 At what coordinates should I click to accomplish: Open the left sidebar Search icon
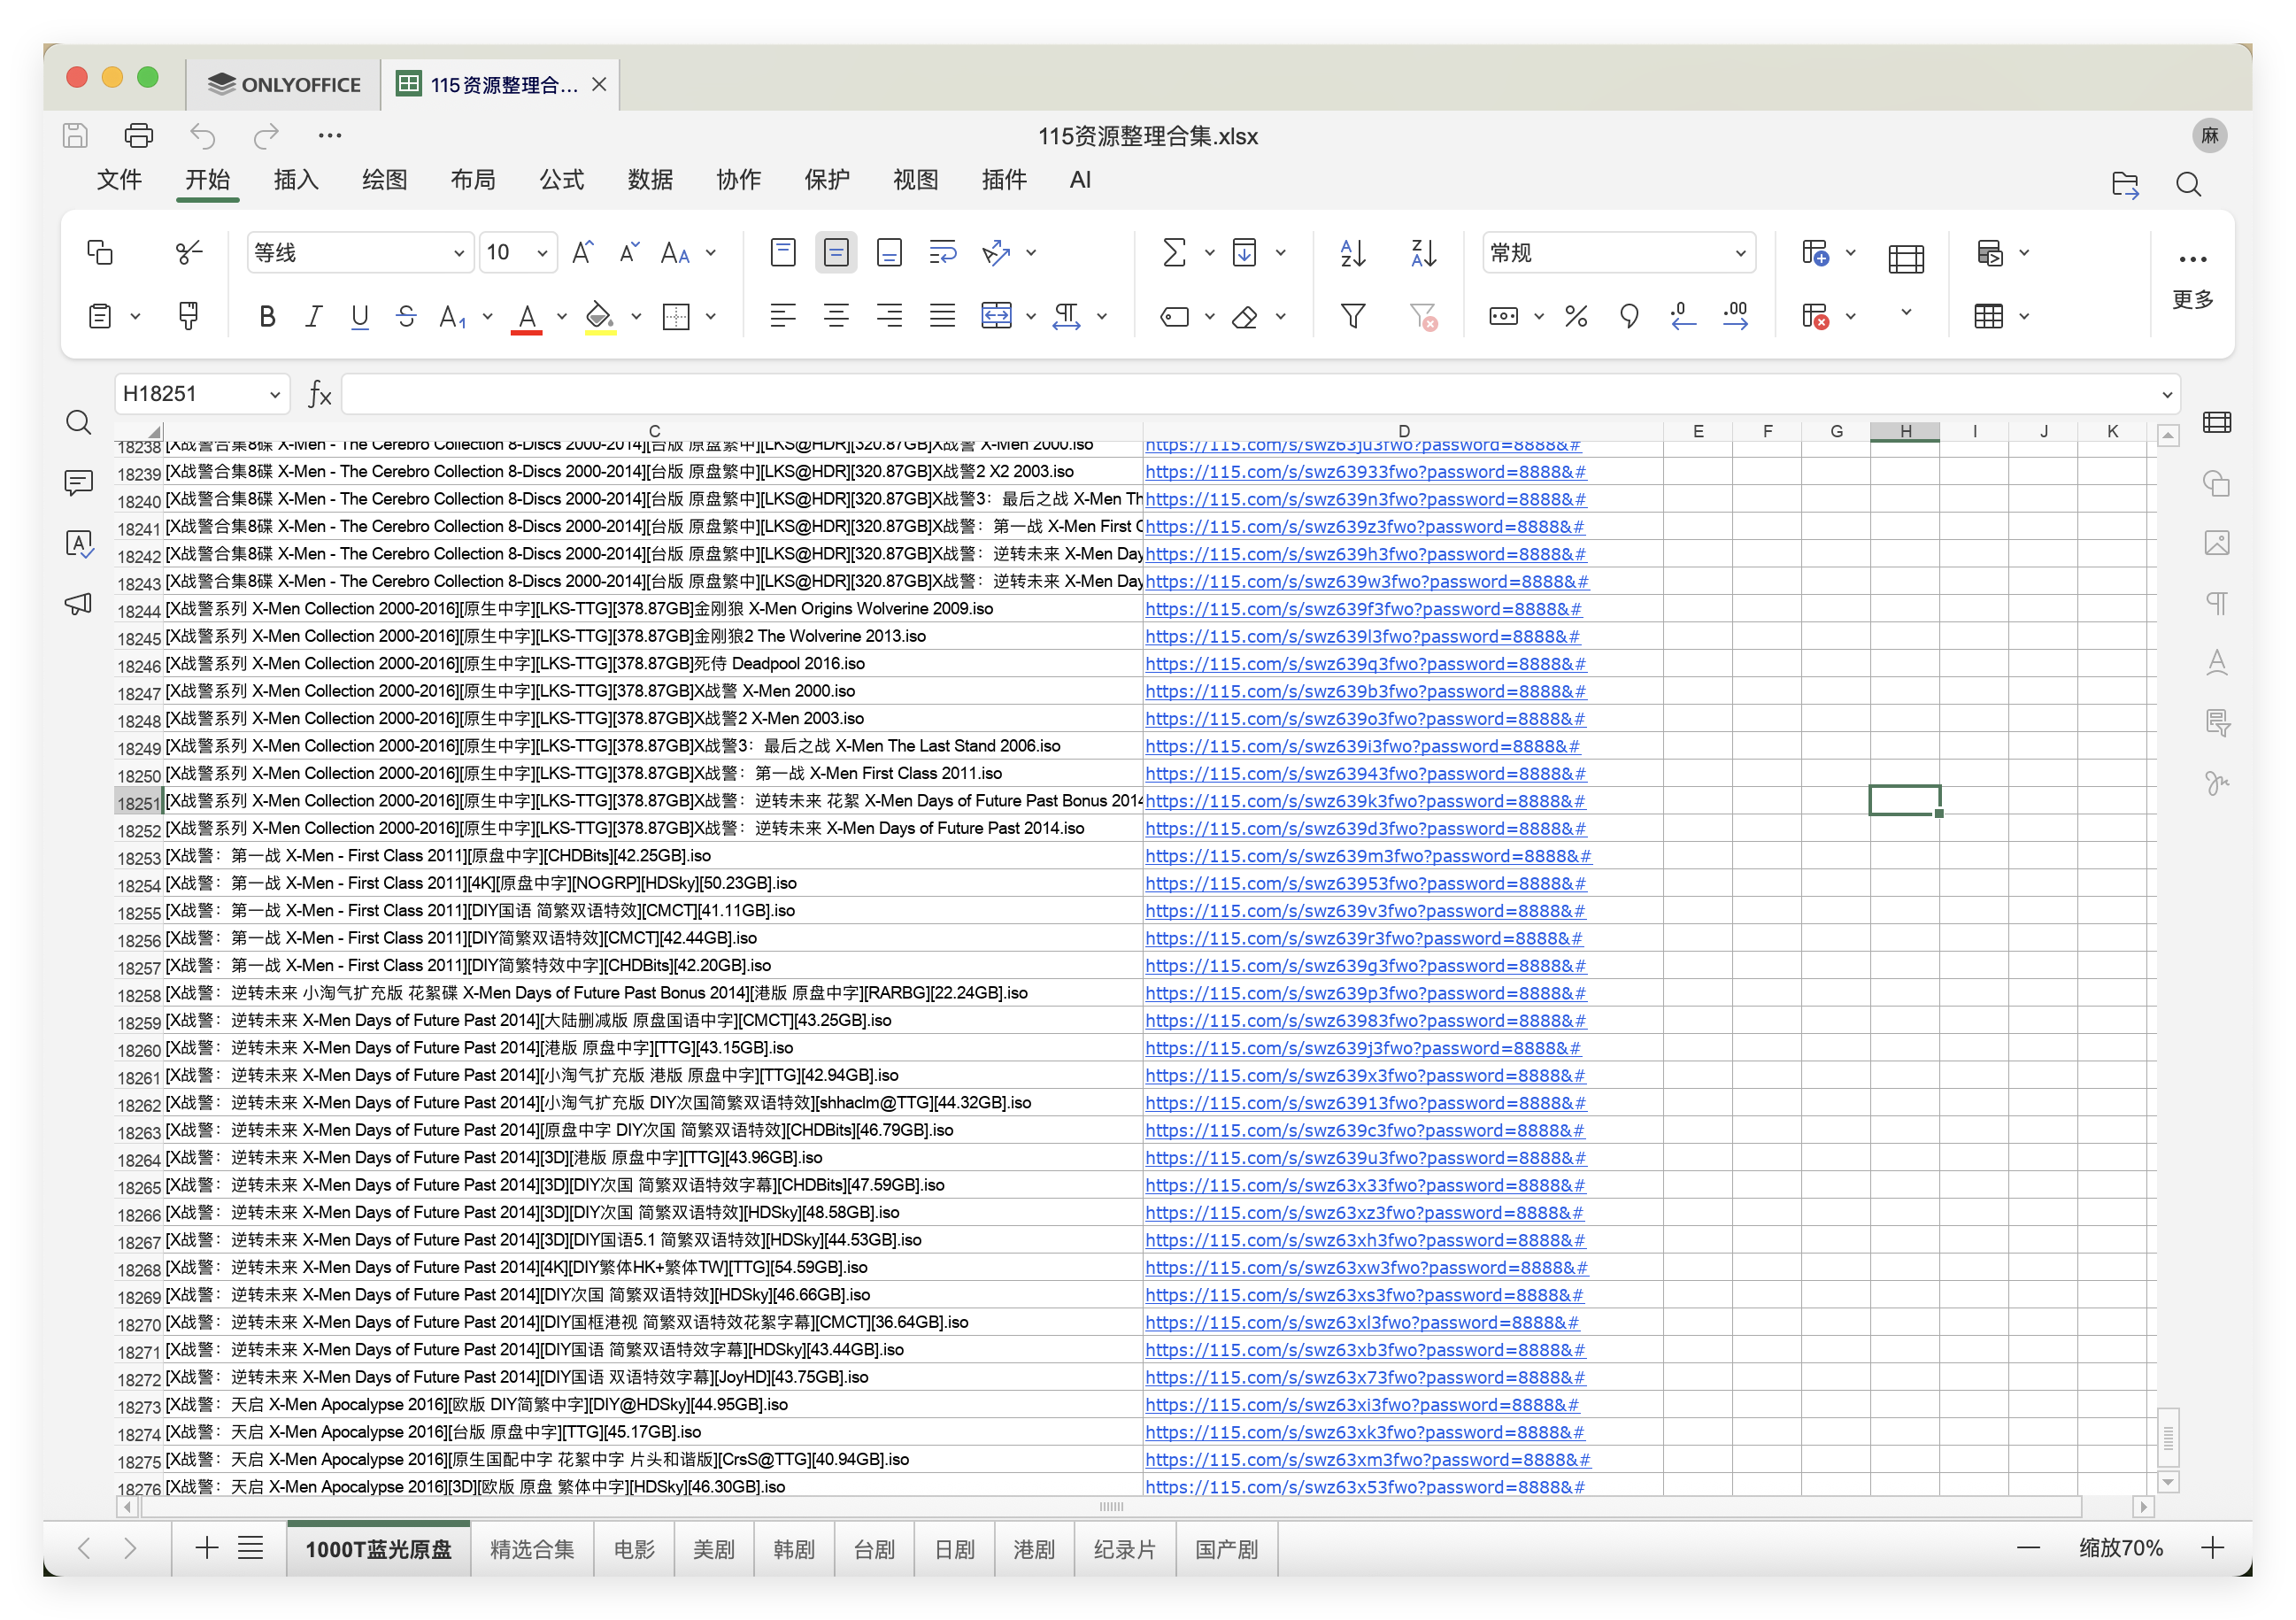[78, 422]
